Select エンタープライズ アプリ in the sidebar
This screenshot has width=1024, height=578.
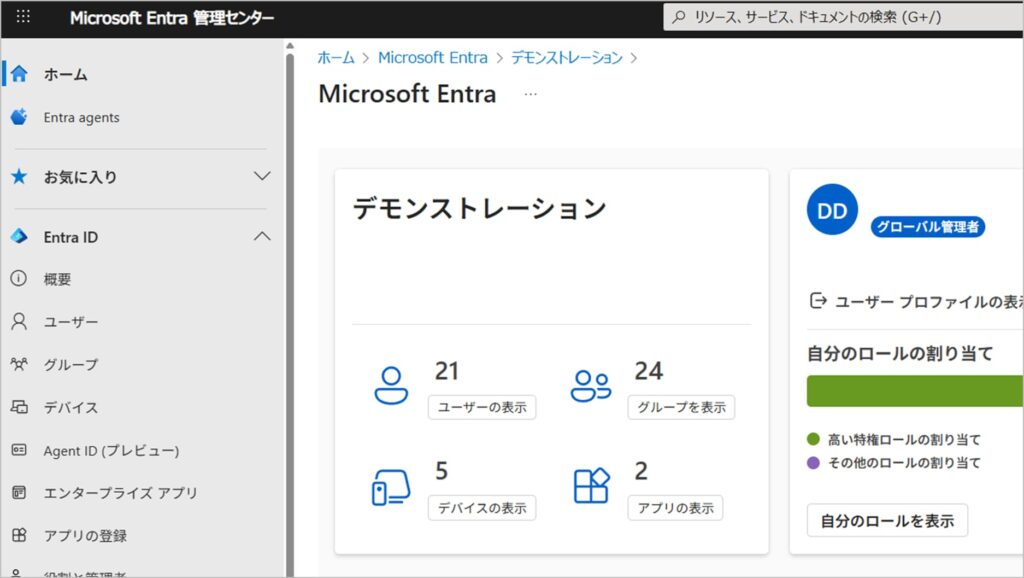pos(120,493)
